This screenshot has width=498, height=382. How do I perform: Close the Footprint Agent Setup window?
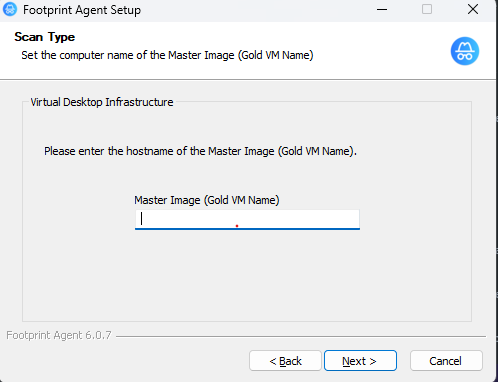[x=473, y=9]
